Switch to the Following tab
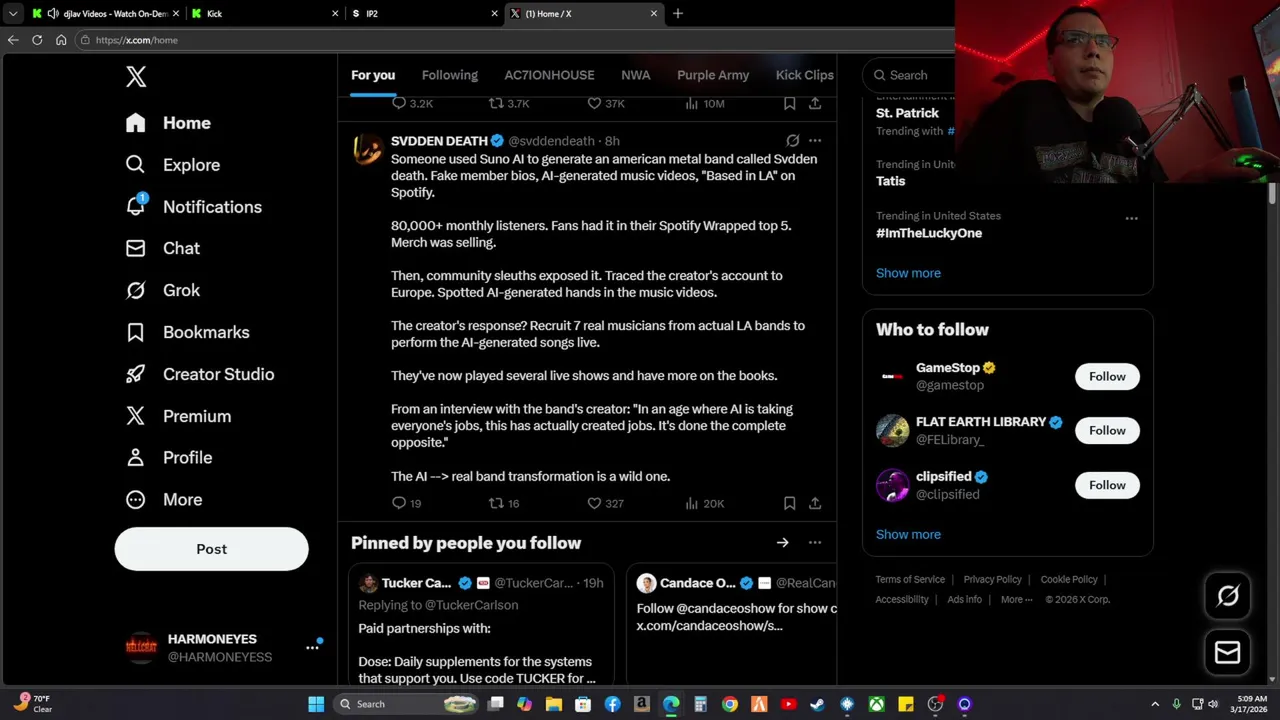 click(449, 75)
